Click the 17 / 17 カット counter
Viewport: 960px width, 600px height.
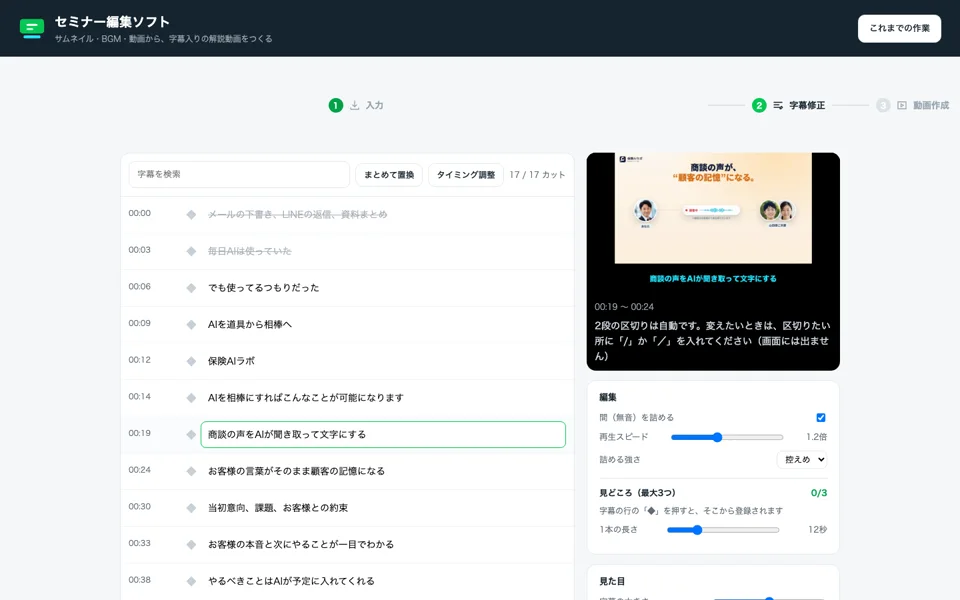click(537, 174)
